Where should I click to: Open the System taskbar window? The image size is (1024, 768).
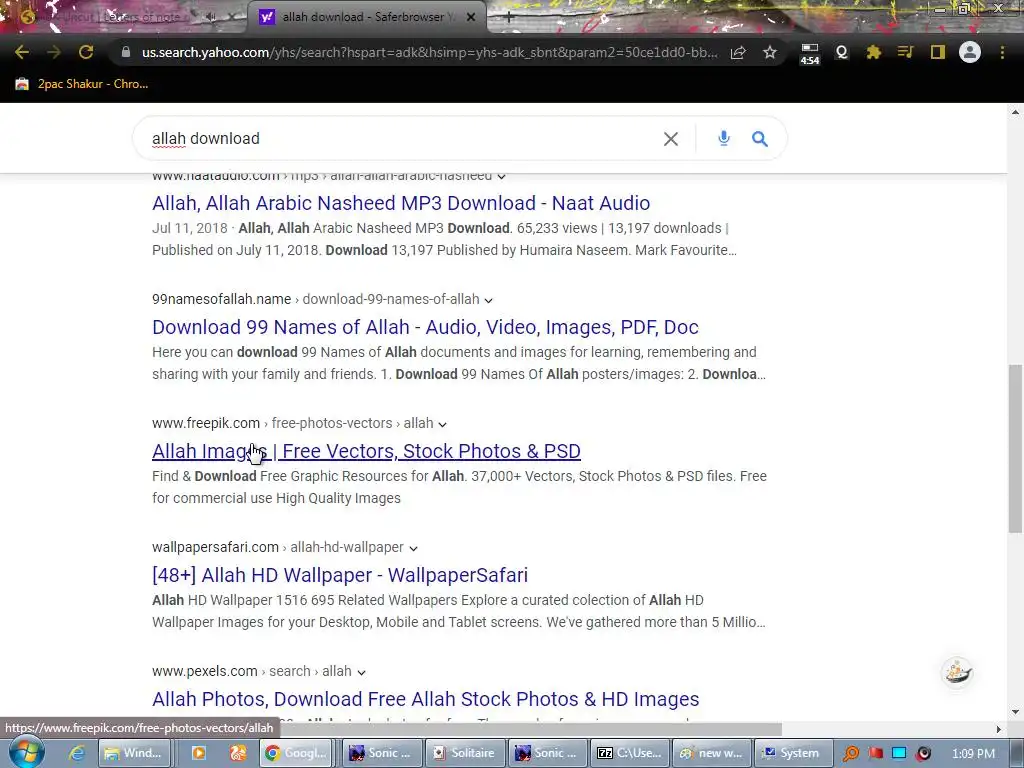pos(793,753)
